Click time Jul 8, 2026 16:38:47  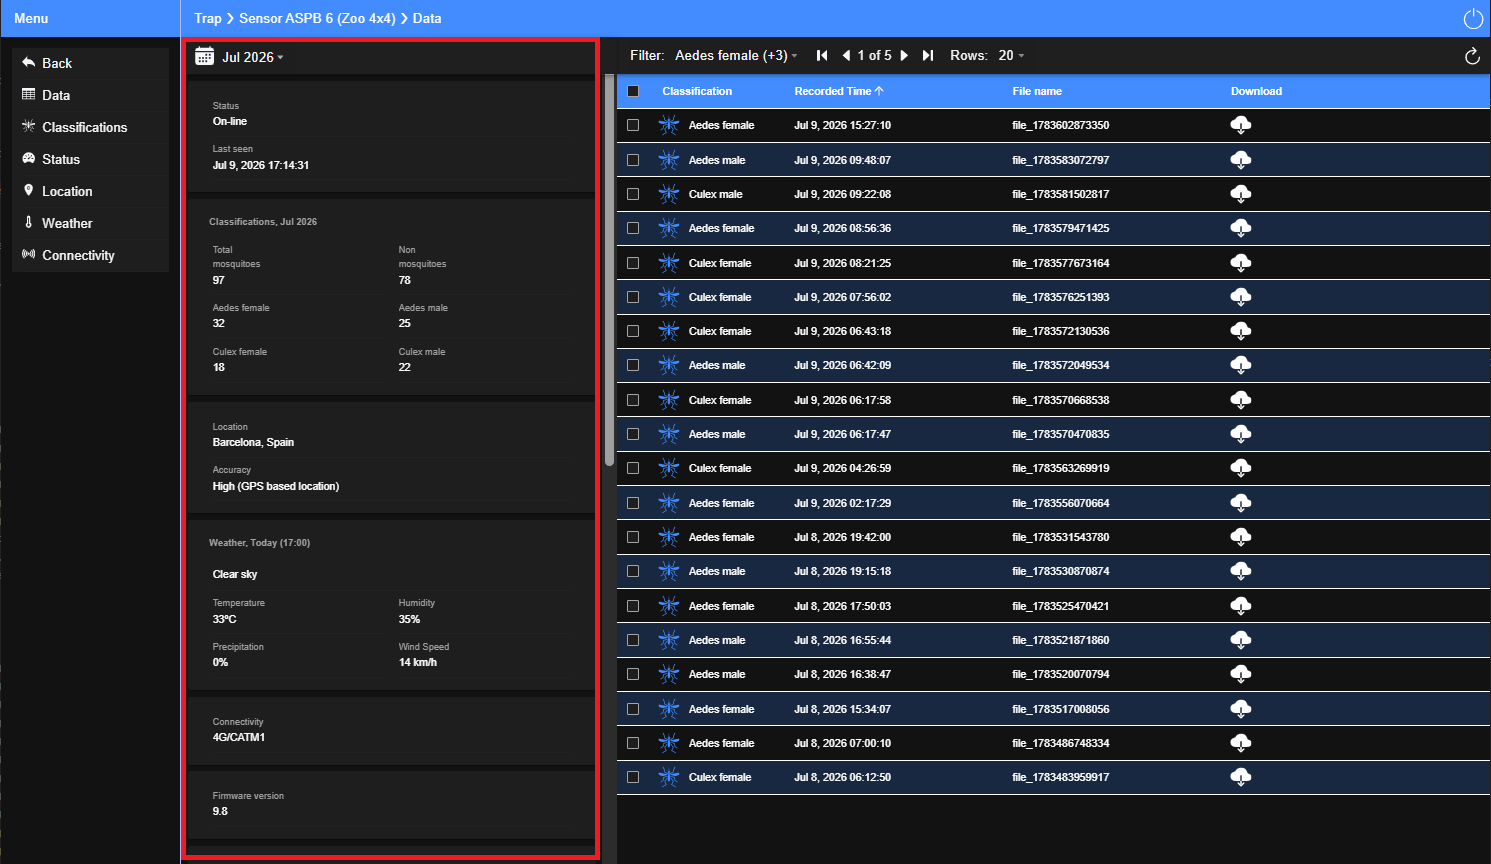842,674
